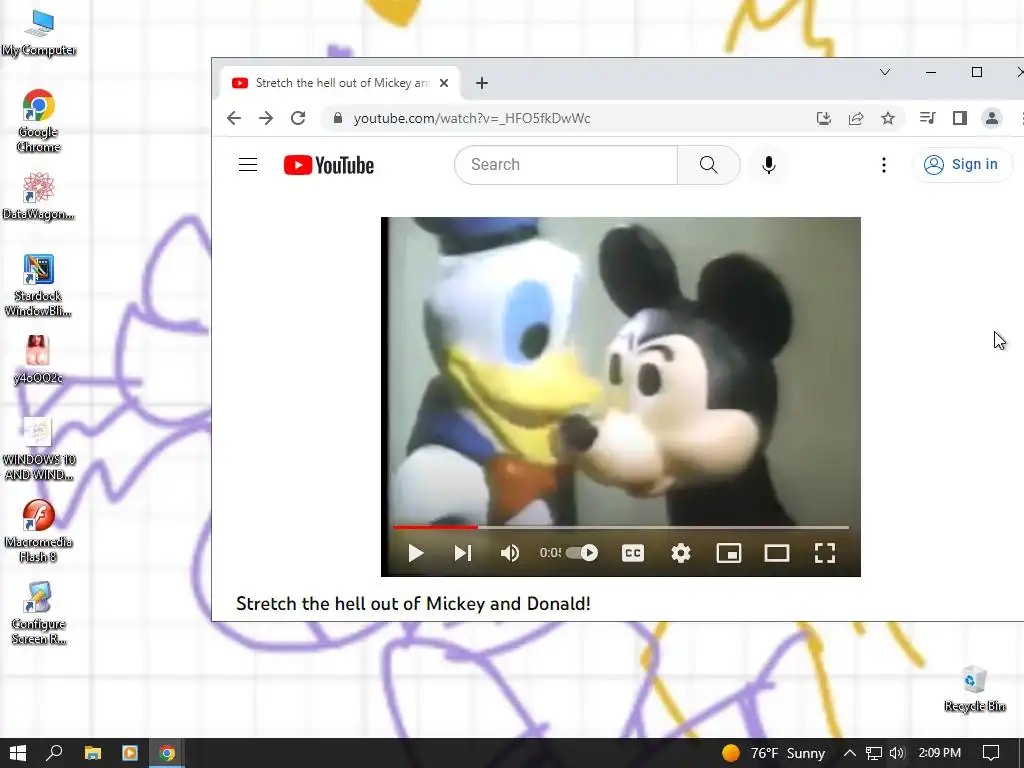Select DataWagon desktop shortcut
Viewport: 1024px width, 768px height.
(39, 196)
